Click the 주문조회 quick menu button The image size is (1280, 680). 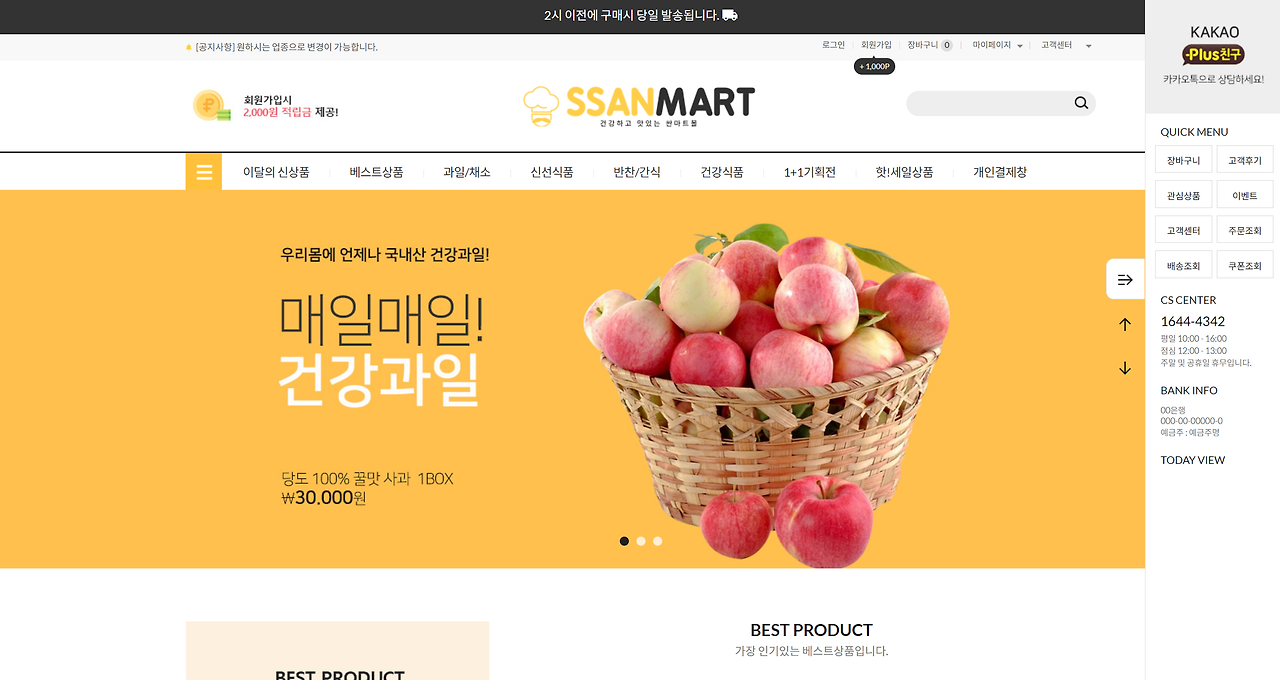[1245, 231]
